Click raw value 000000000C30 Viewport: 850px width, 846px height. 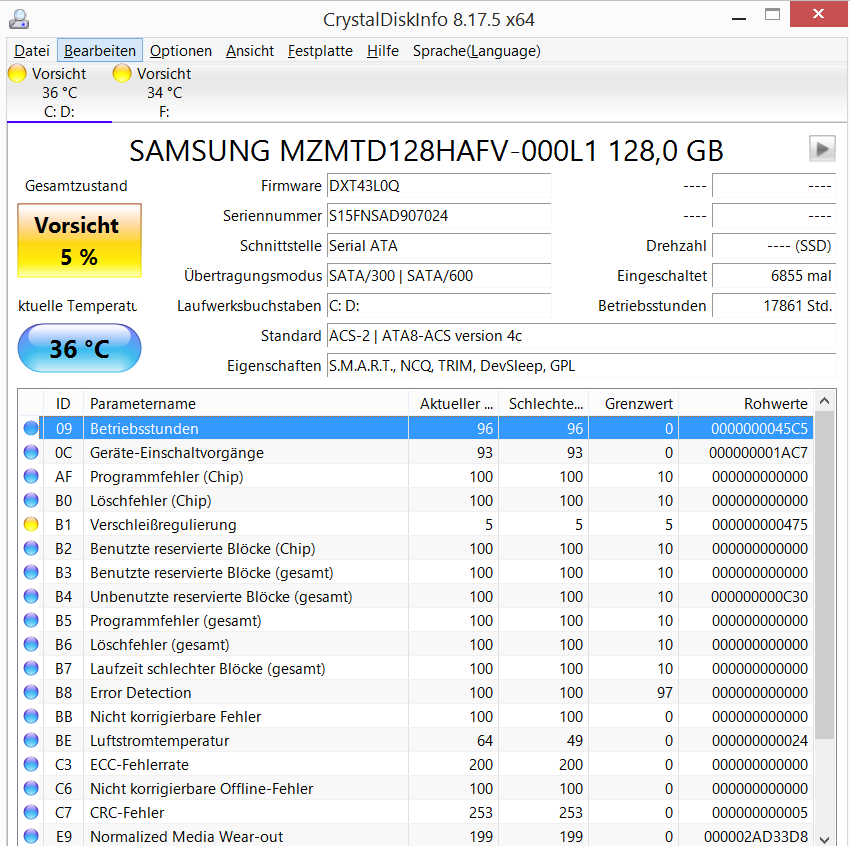pyautogui.click(x=759, y=596)
